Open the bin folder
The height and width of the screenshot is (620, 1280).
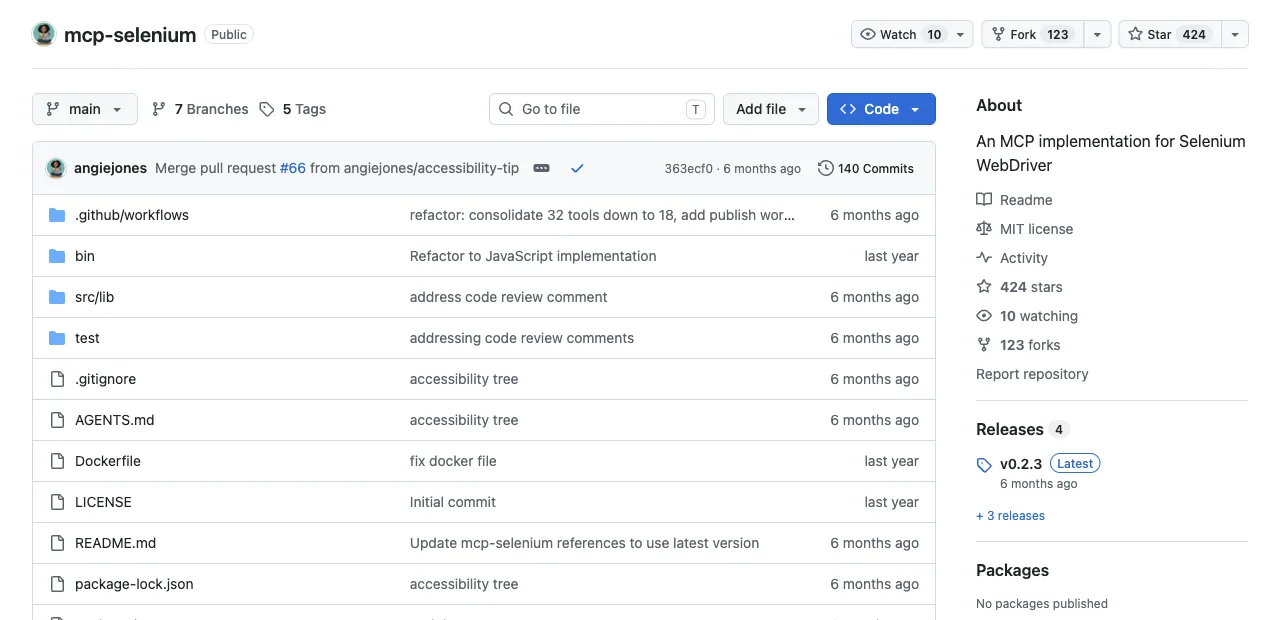click(x=85, y=256)
